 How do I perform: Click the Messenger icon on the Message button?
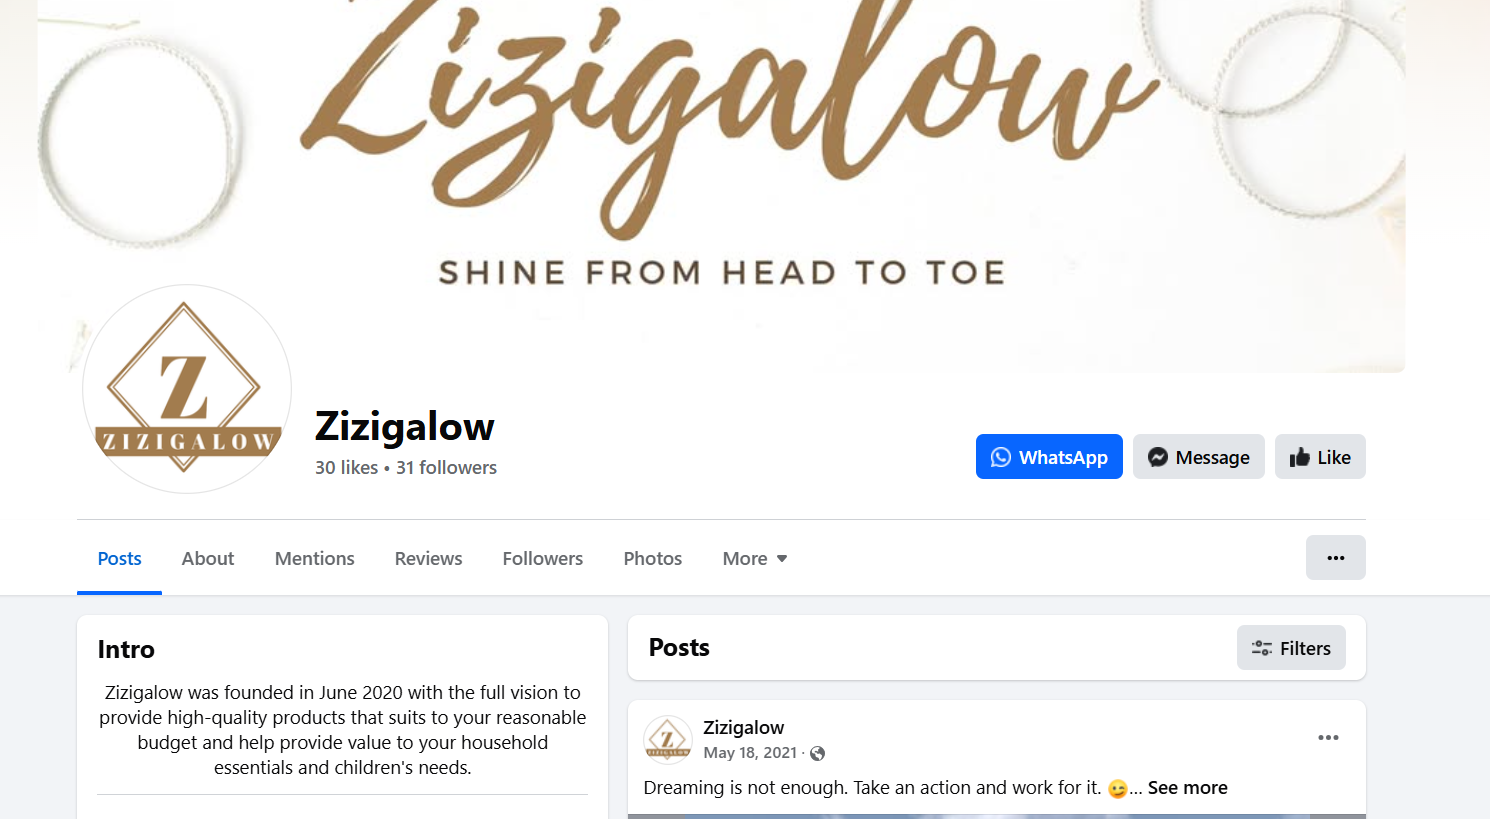(x=1158, y=457)
